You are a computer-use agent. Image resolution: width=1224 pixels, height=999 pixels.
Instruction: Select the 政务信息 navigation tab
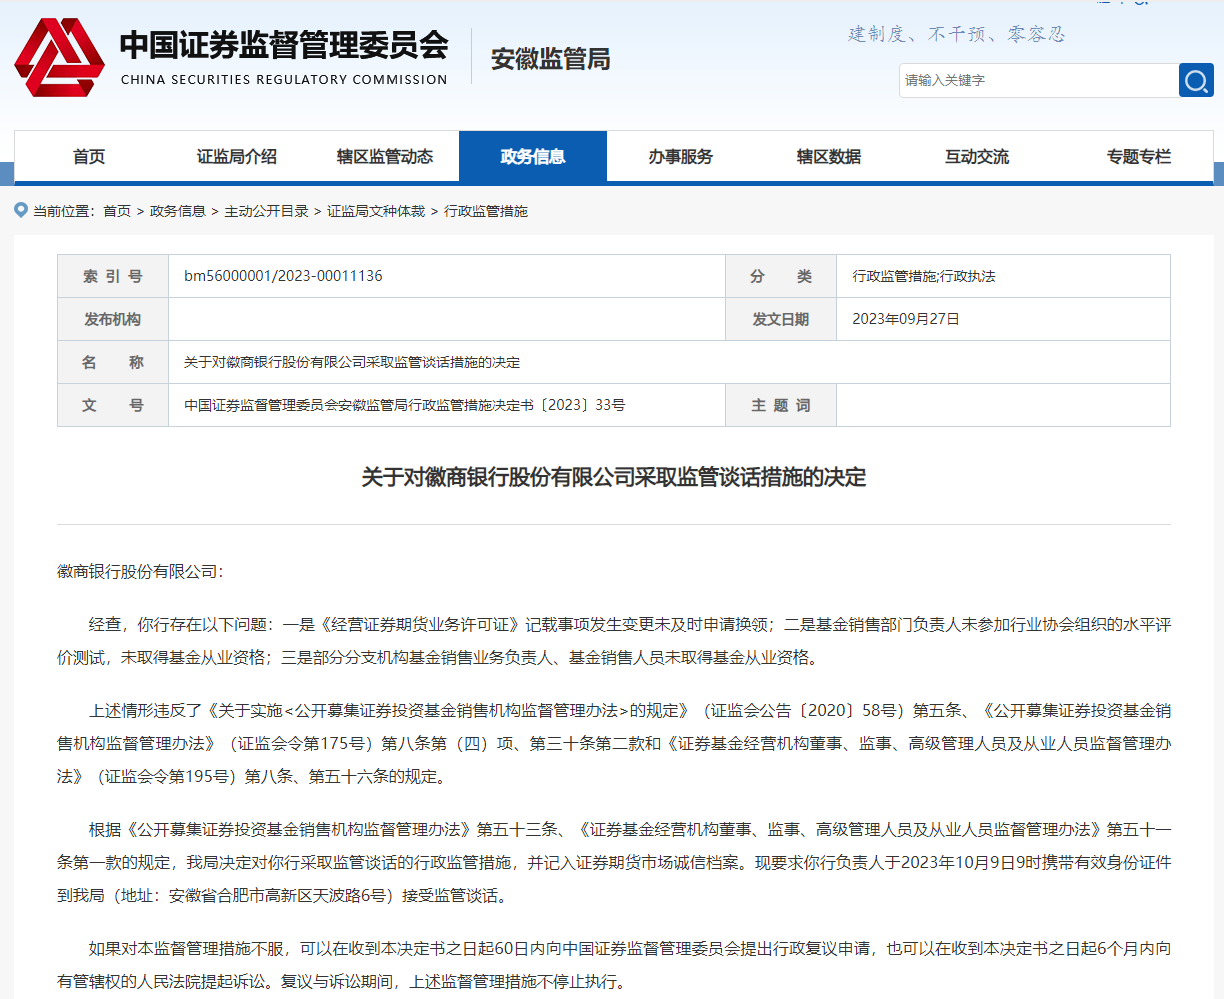pyautogui.click(x=533, y=157)
